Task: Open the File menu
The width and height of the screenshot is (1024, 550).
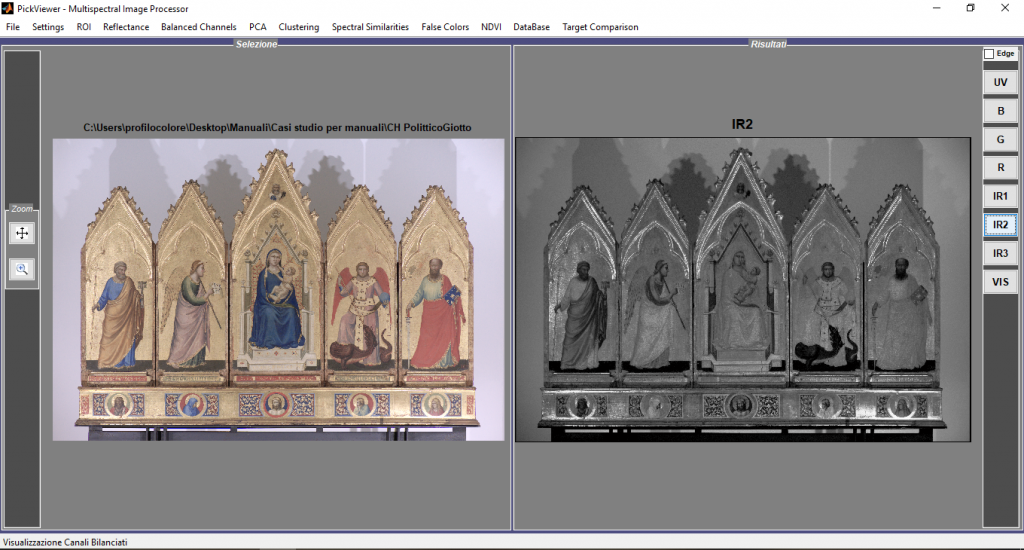Action: [13, 27]
